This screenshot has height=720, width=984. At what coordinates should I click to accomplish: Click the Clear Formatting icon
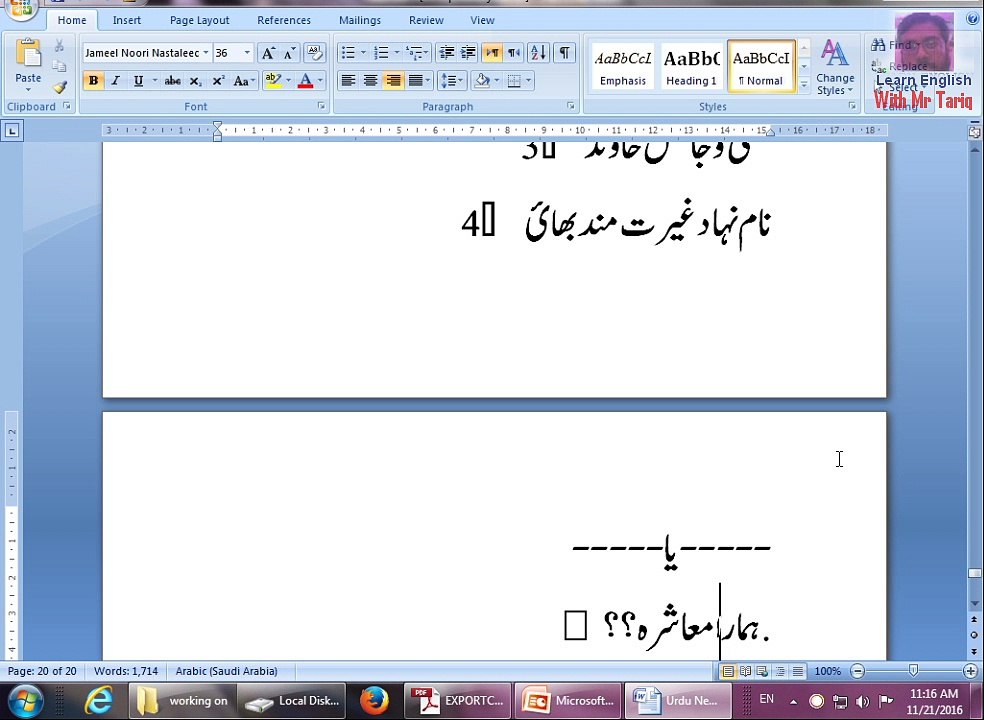(x=314, y=53)
